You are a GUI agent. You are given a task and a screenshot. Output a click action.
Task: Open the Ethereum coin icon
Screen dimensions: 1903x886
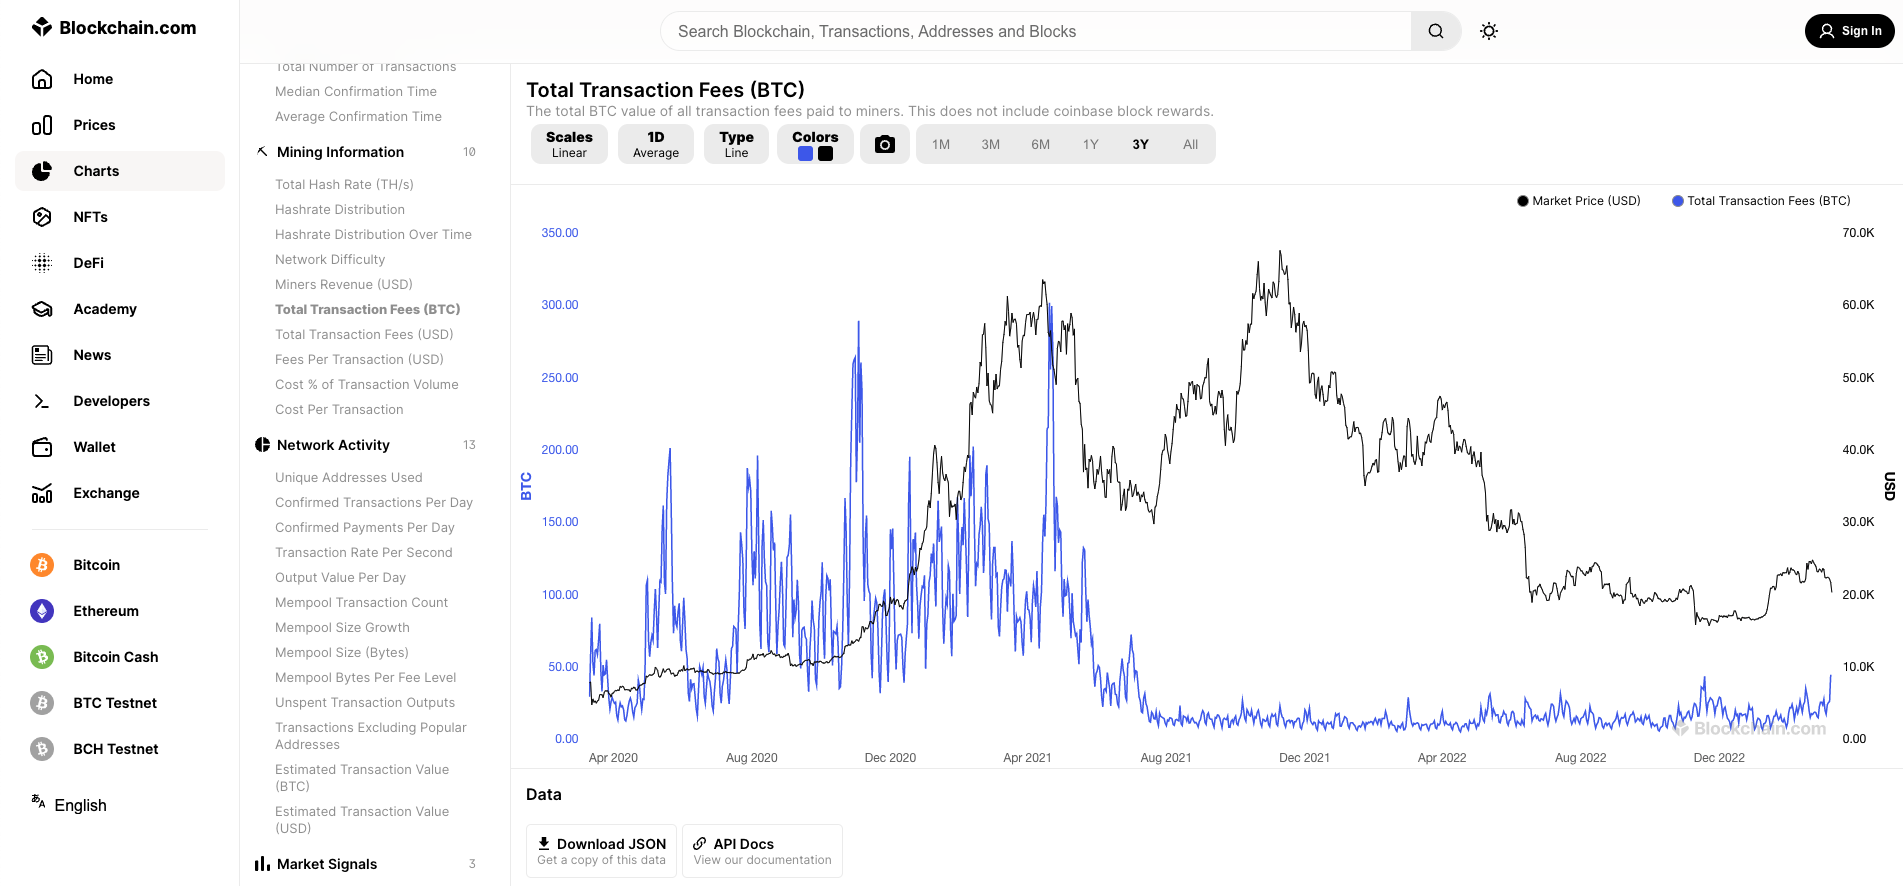click(x=42, y=611)
